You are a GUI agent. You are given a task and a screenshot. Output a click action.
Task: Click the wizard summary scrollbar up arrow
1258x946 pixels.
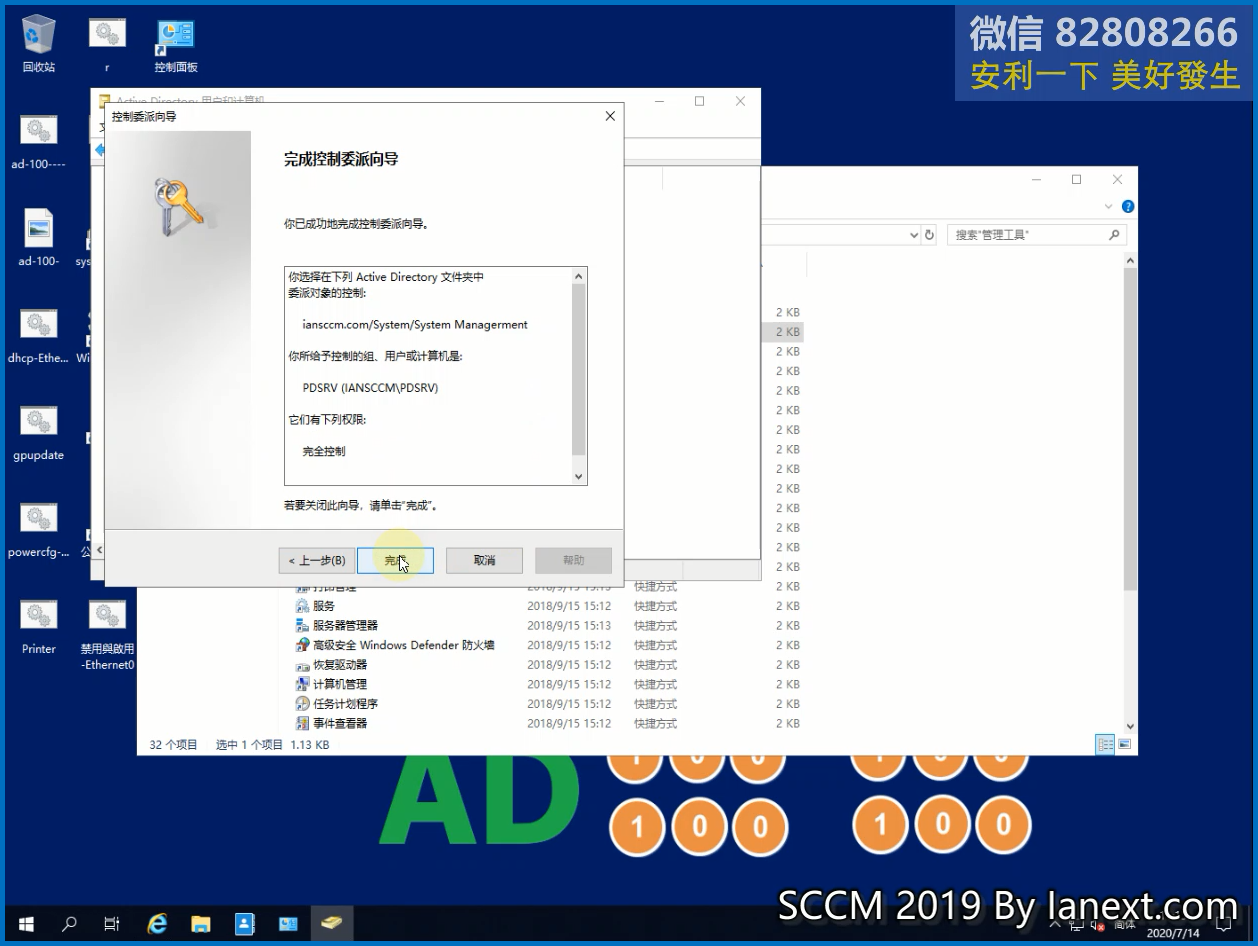pos(578,276)
